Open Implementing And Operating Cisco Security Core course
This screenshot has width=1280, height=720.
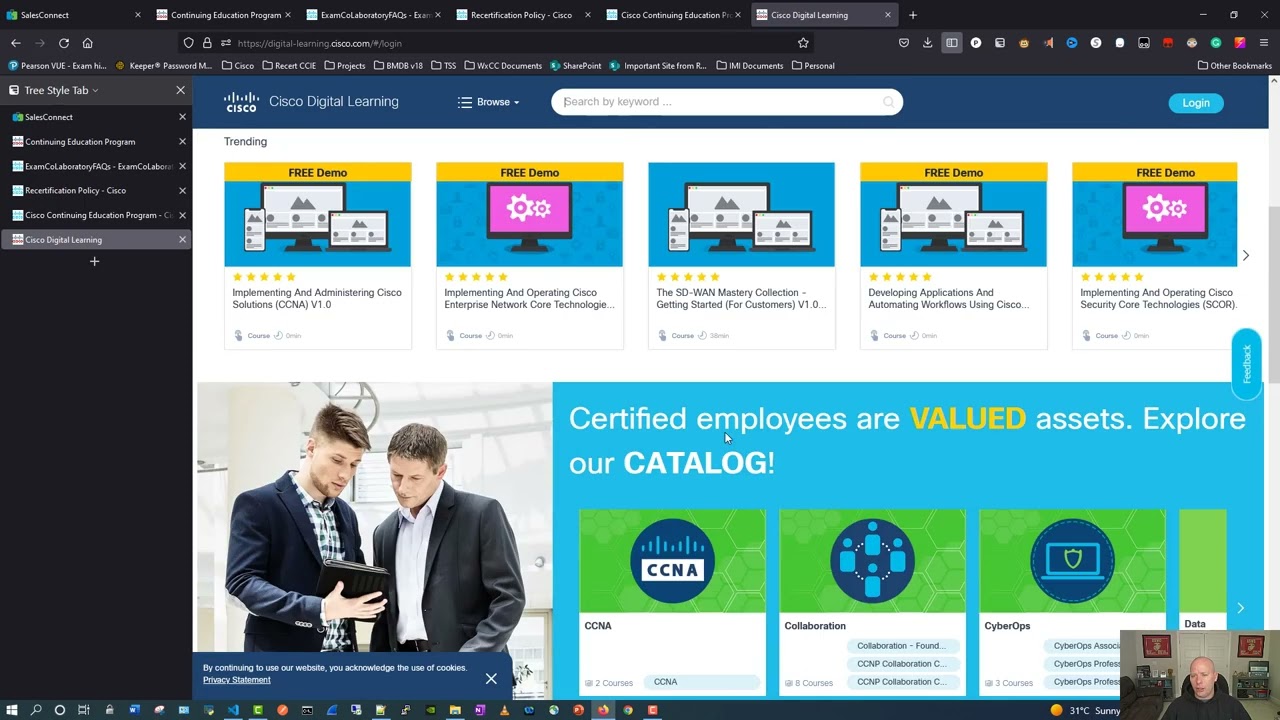[x=1155, y=256]
